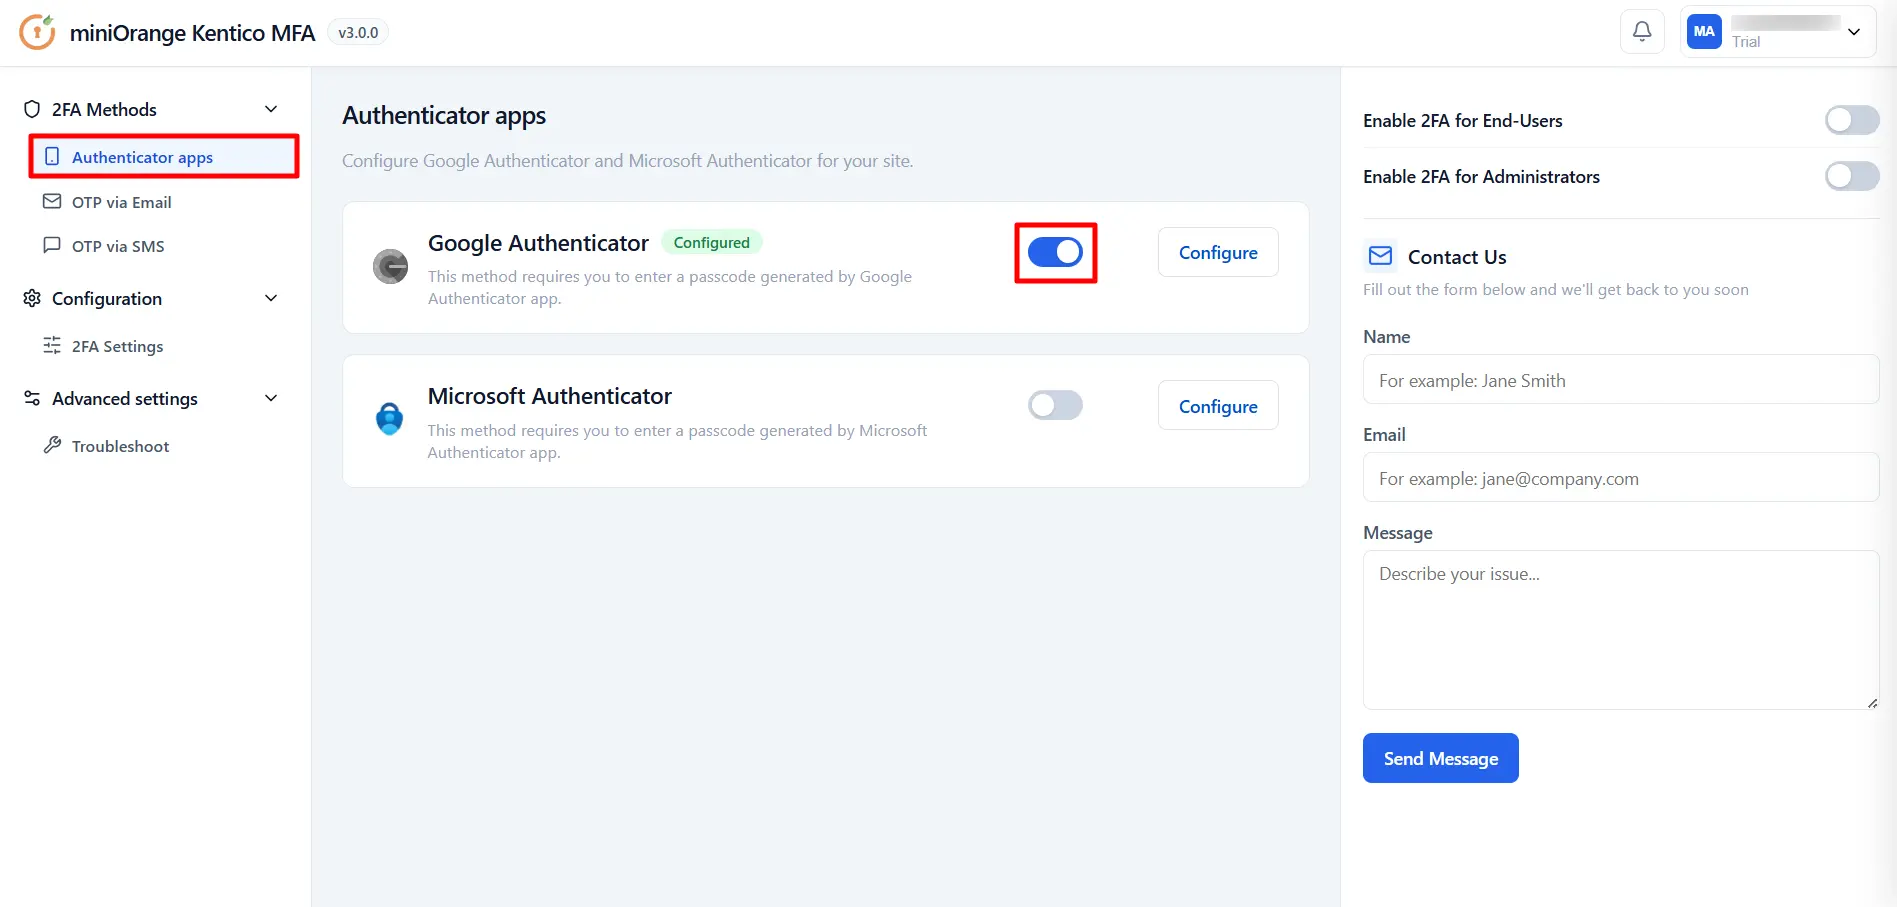The image size is (1897, 907).
Task: Click the v3.0.0 version badge
Action: [x=358, y=32]
